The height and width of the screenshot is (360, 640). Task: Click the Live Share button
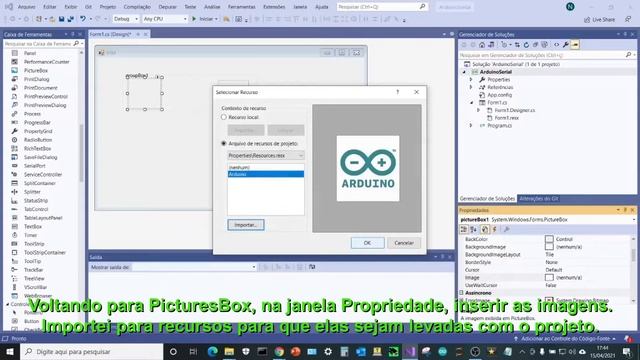click(600, 20)
